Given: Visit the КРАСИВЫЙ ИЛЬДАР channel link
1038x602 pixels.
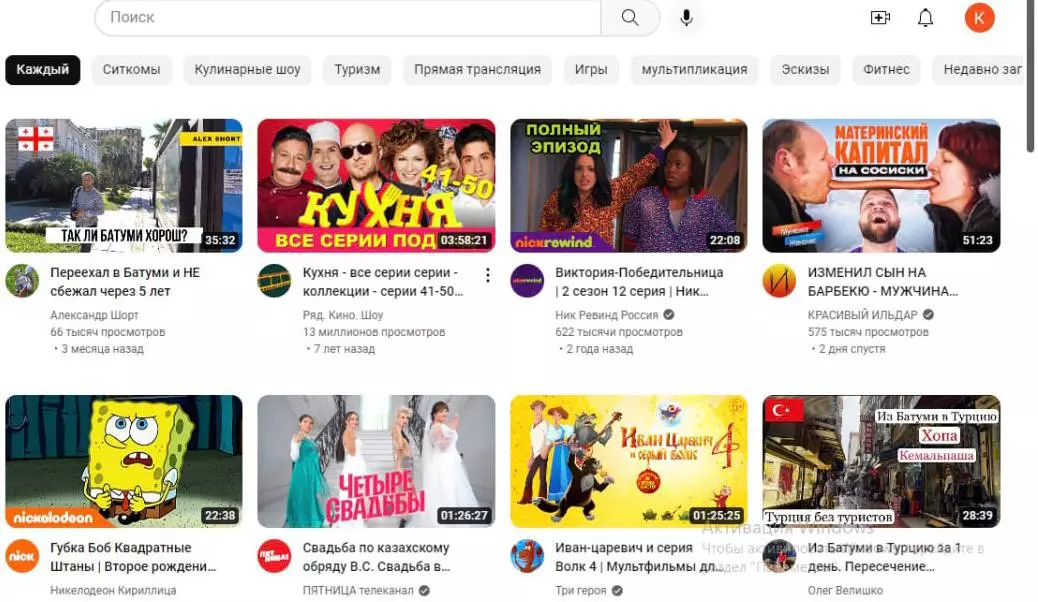Looking at the screenshot, I should pyautogui.click(x=862, y=315).
